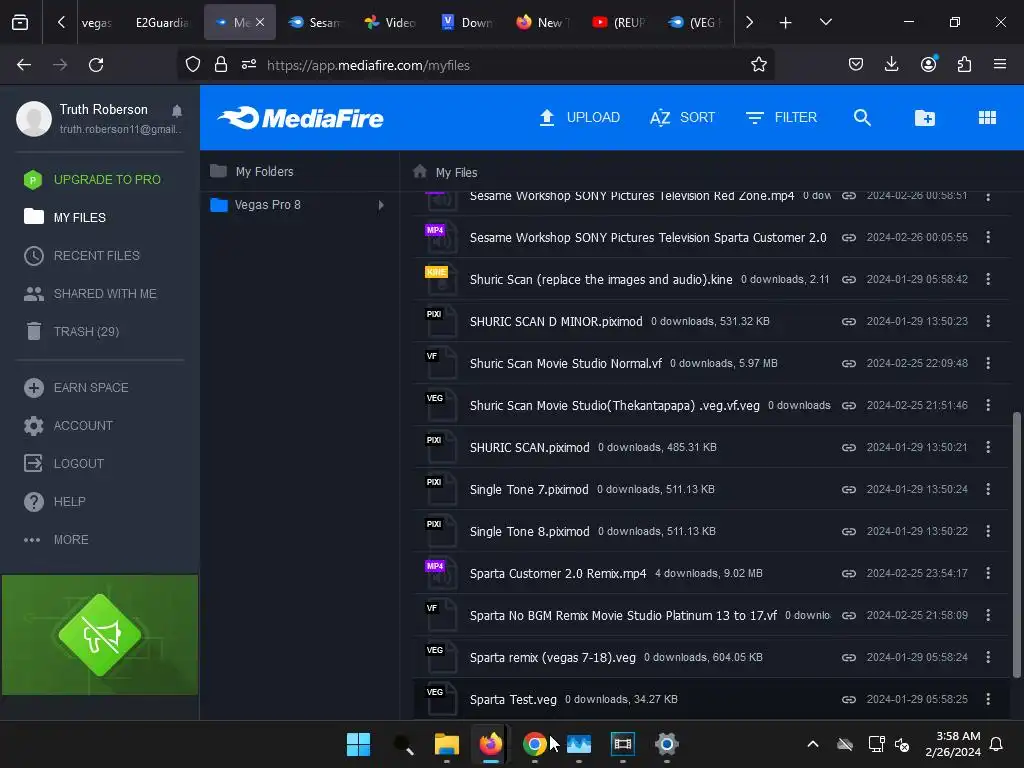Show hidden system tray icons chevron
1024x768 pixels.
tap(813, 744)
